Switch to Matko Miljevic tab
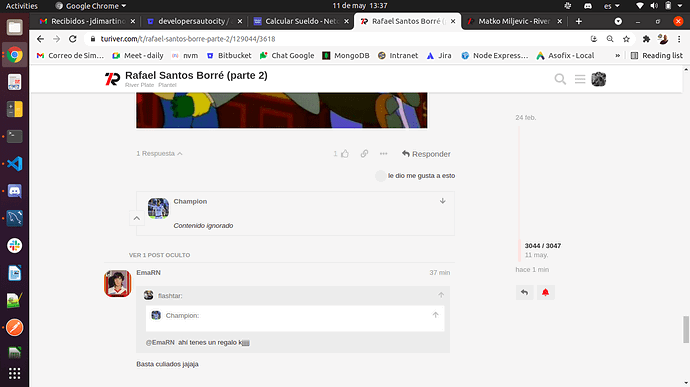The image size is (690, 387). (x=514, y=21)
